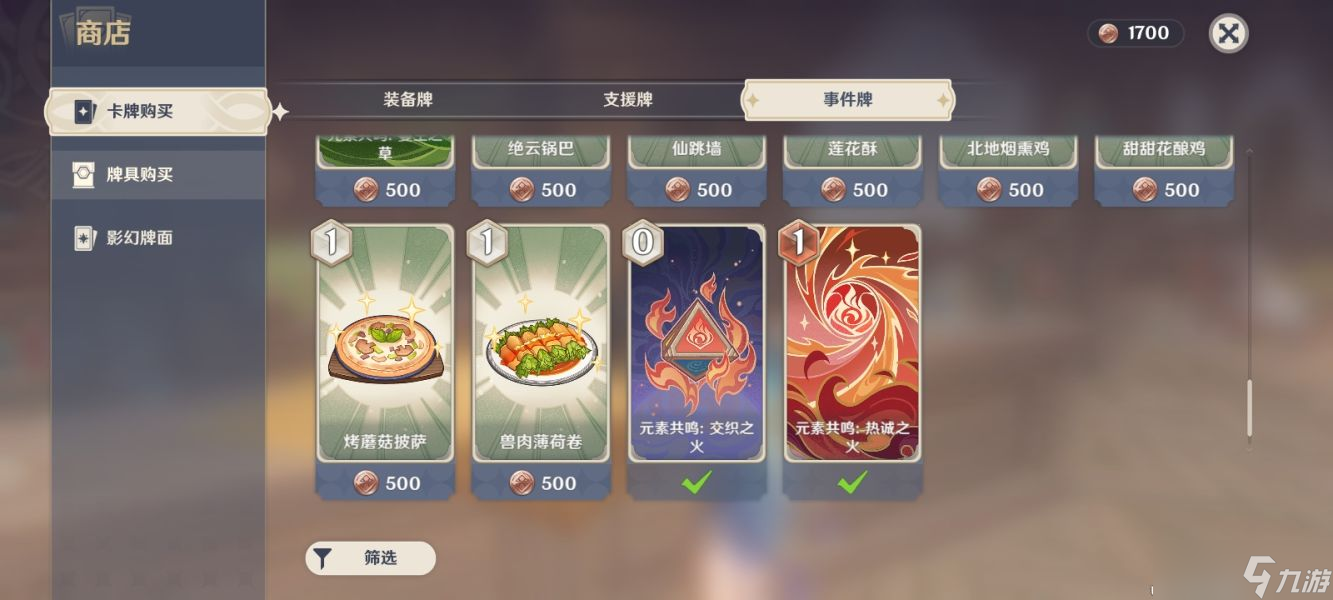The height and width of the screenshot is (600, 1333).
Task: Click the coin icon under 烤蘑菇披萨
Action: (x=367, y=483)
